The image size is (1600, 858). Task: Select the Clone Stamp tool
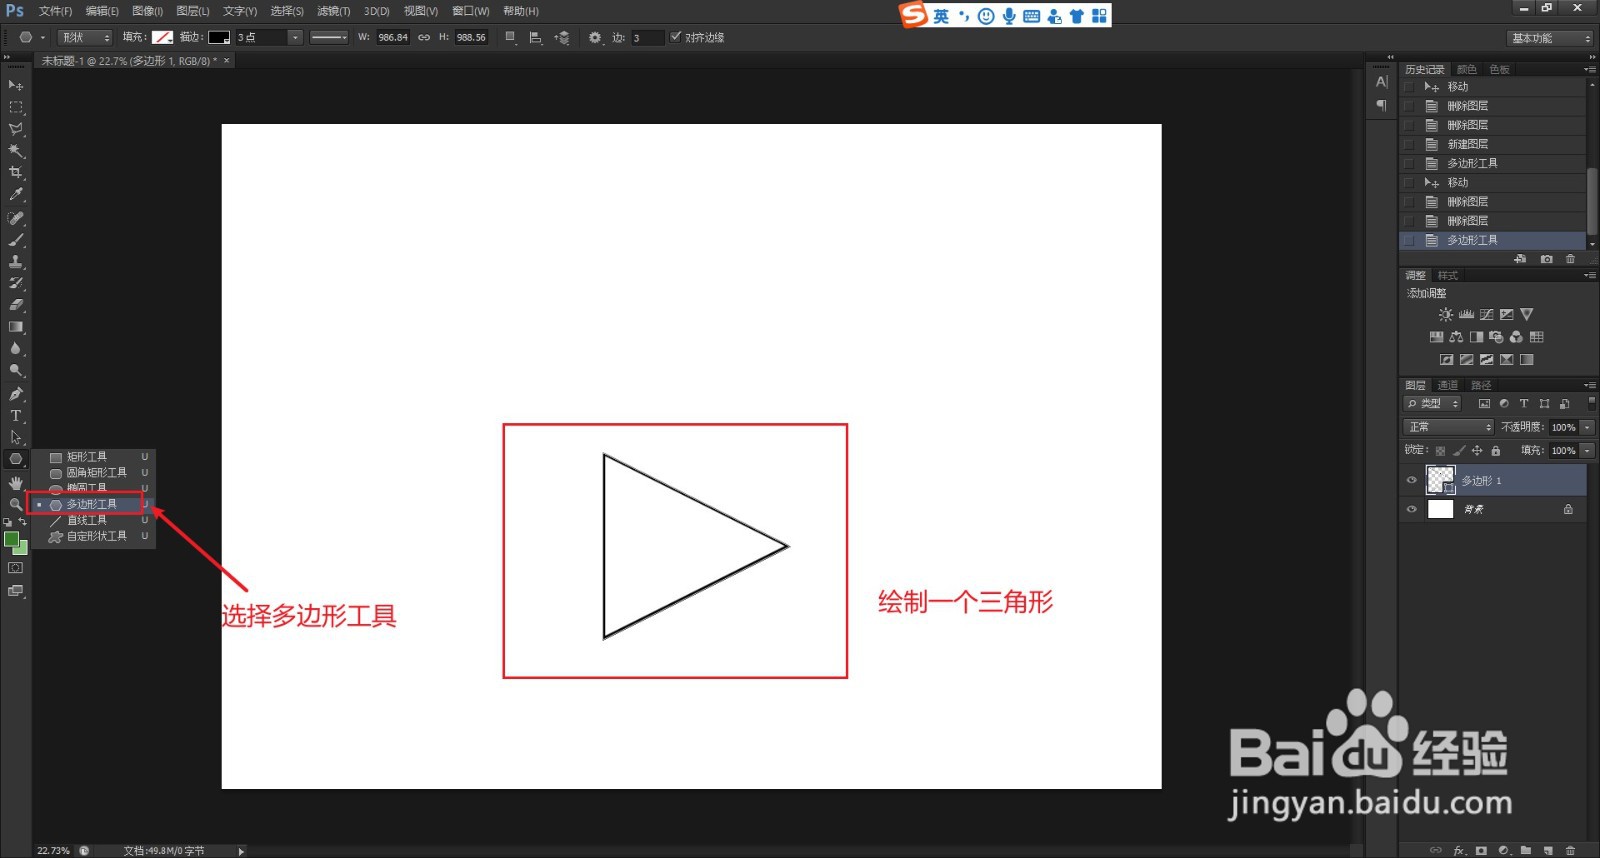click(16, 261)
